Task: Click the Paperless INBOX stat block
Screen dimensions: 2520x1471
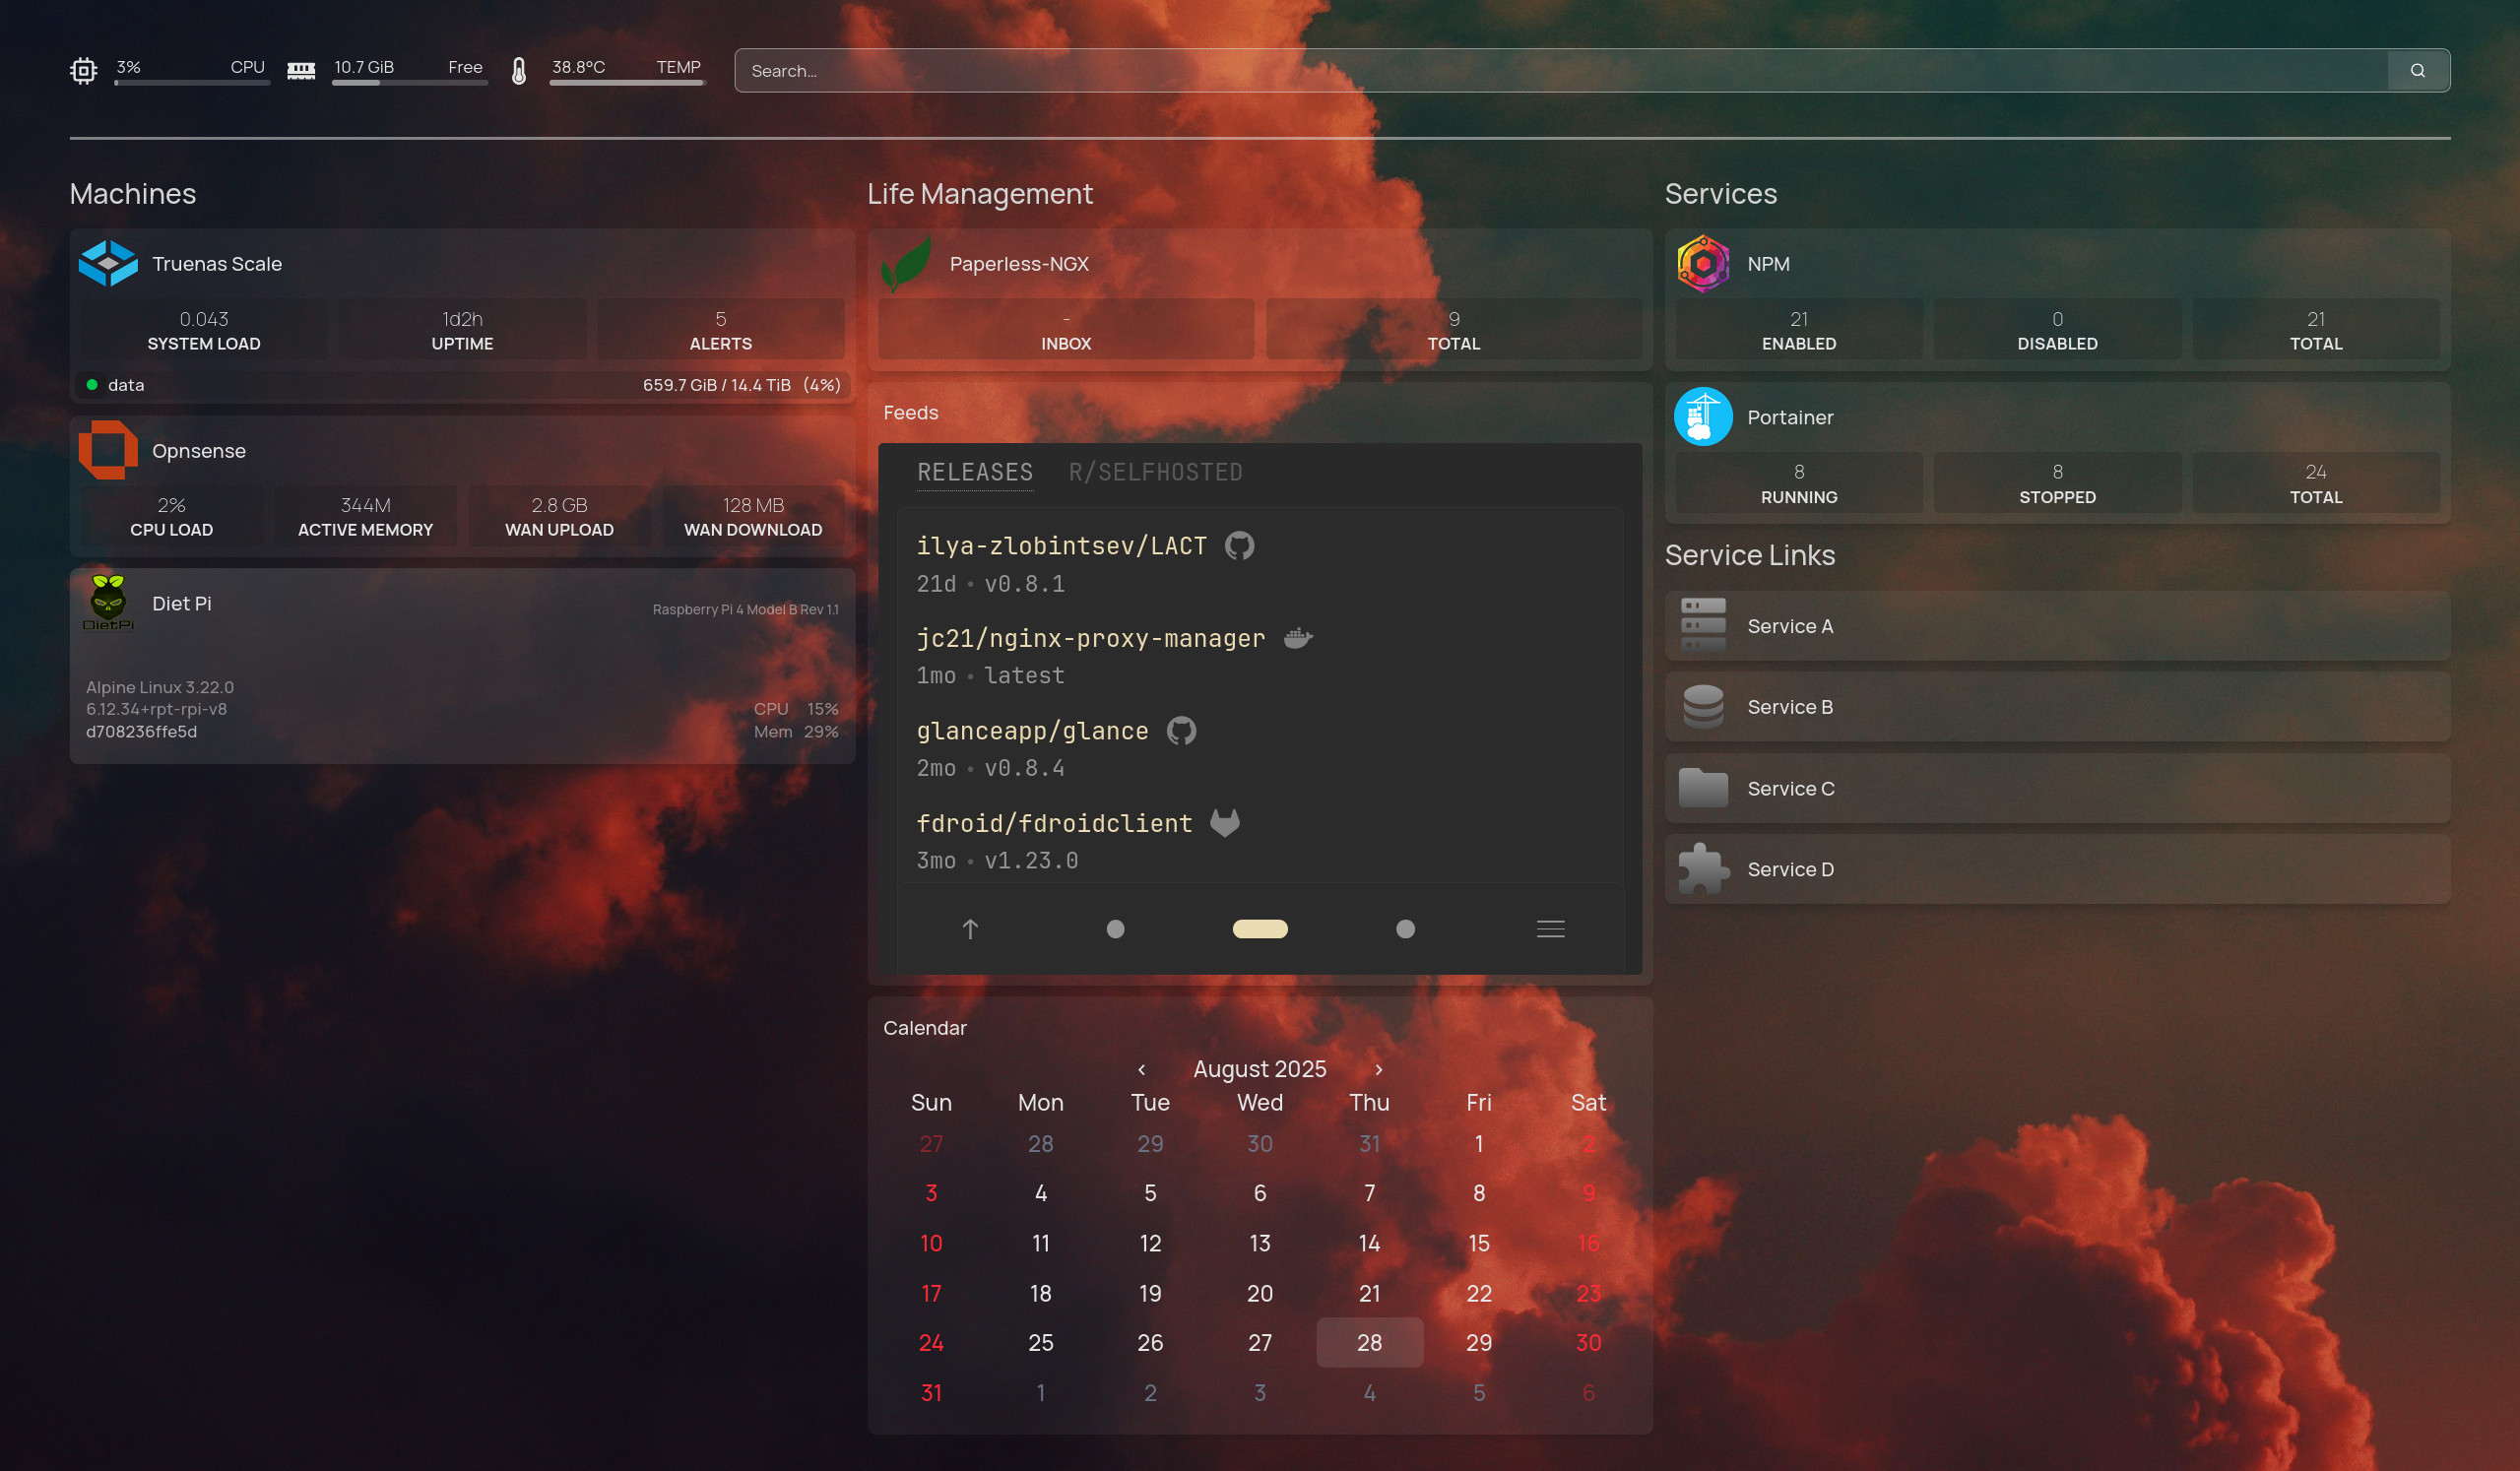Action: 1066,329
